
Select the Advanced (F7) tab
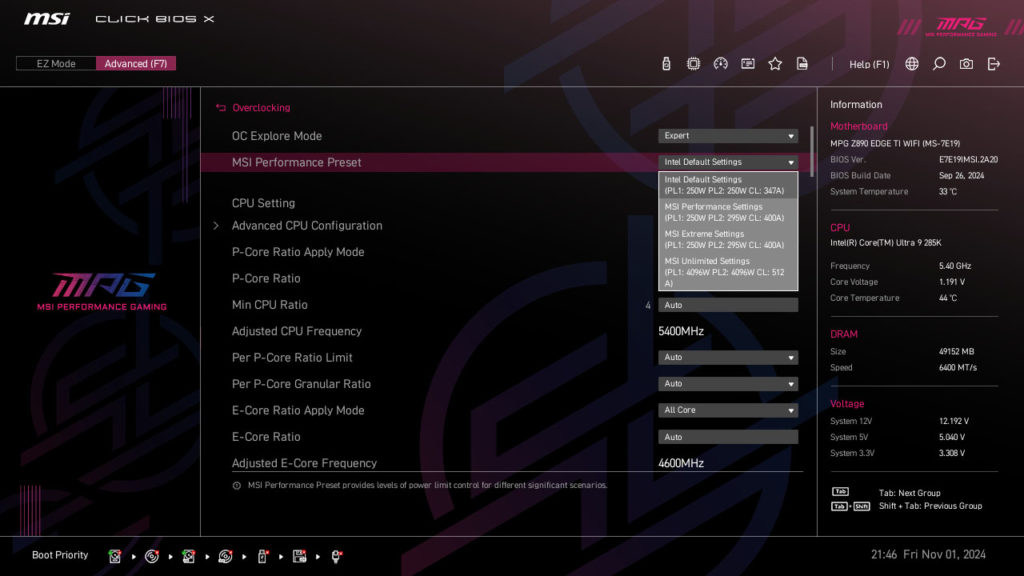pos(135,62)
